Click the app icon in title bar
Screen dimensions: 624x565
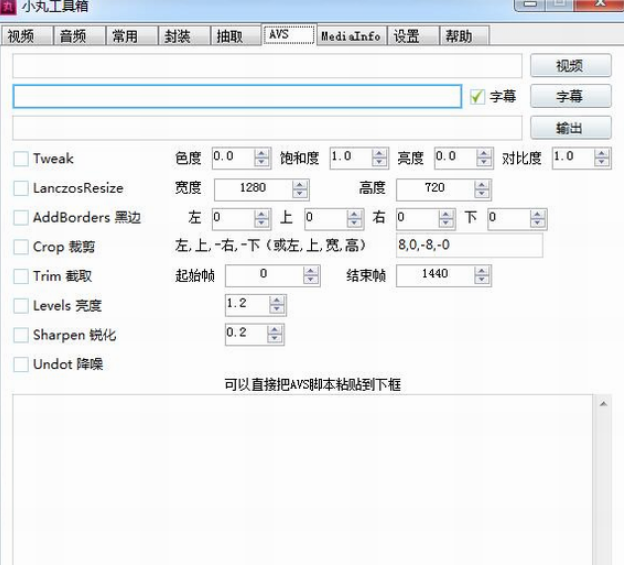(10, 9)
